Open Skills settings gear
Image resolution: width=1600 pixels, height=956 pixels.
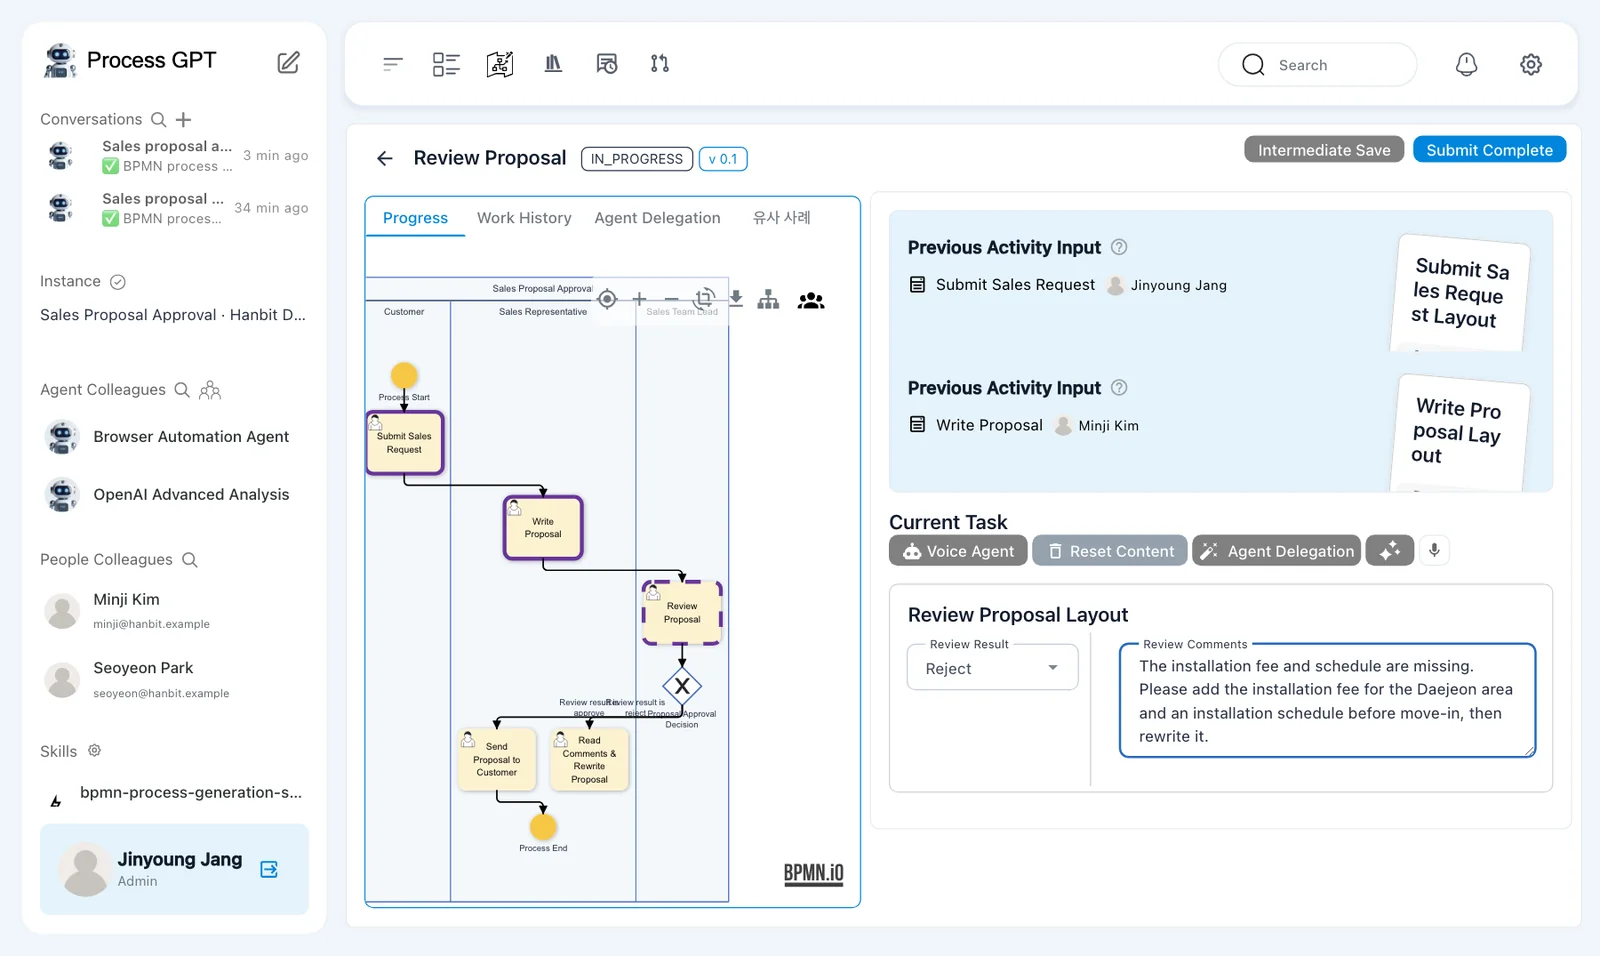pyautogui.click(x=95, y=751)
